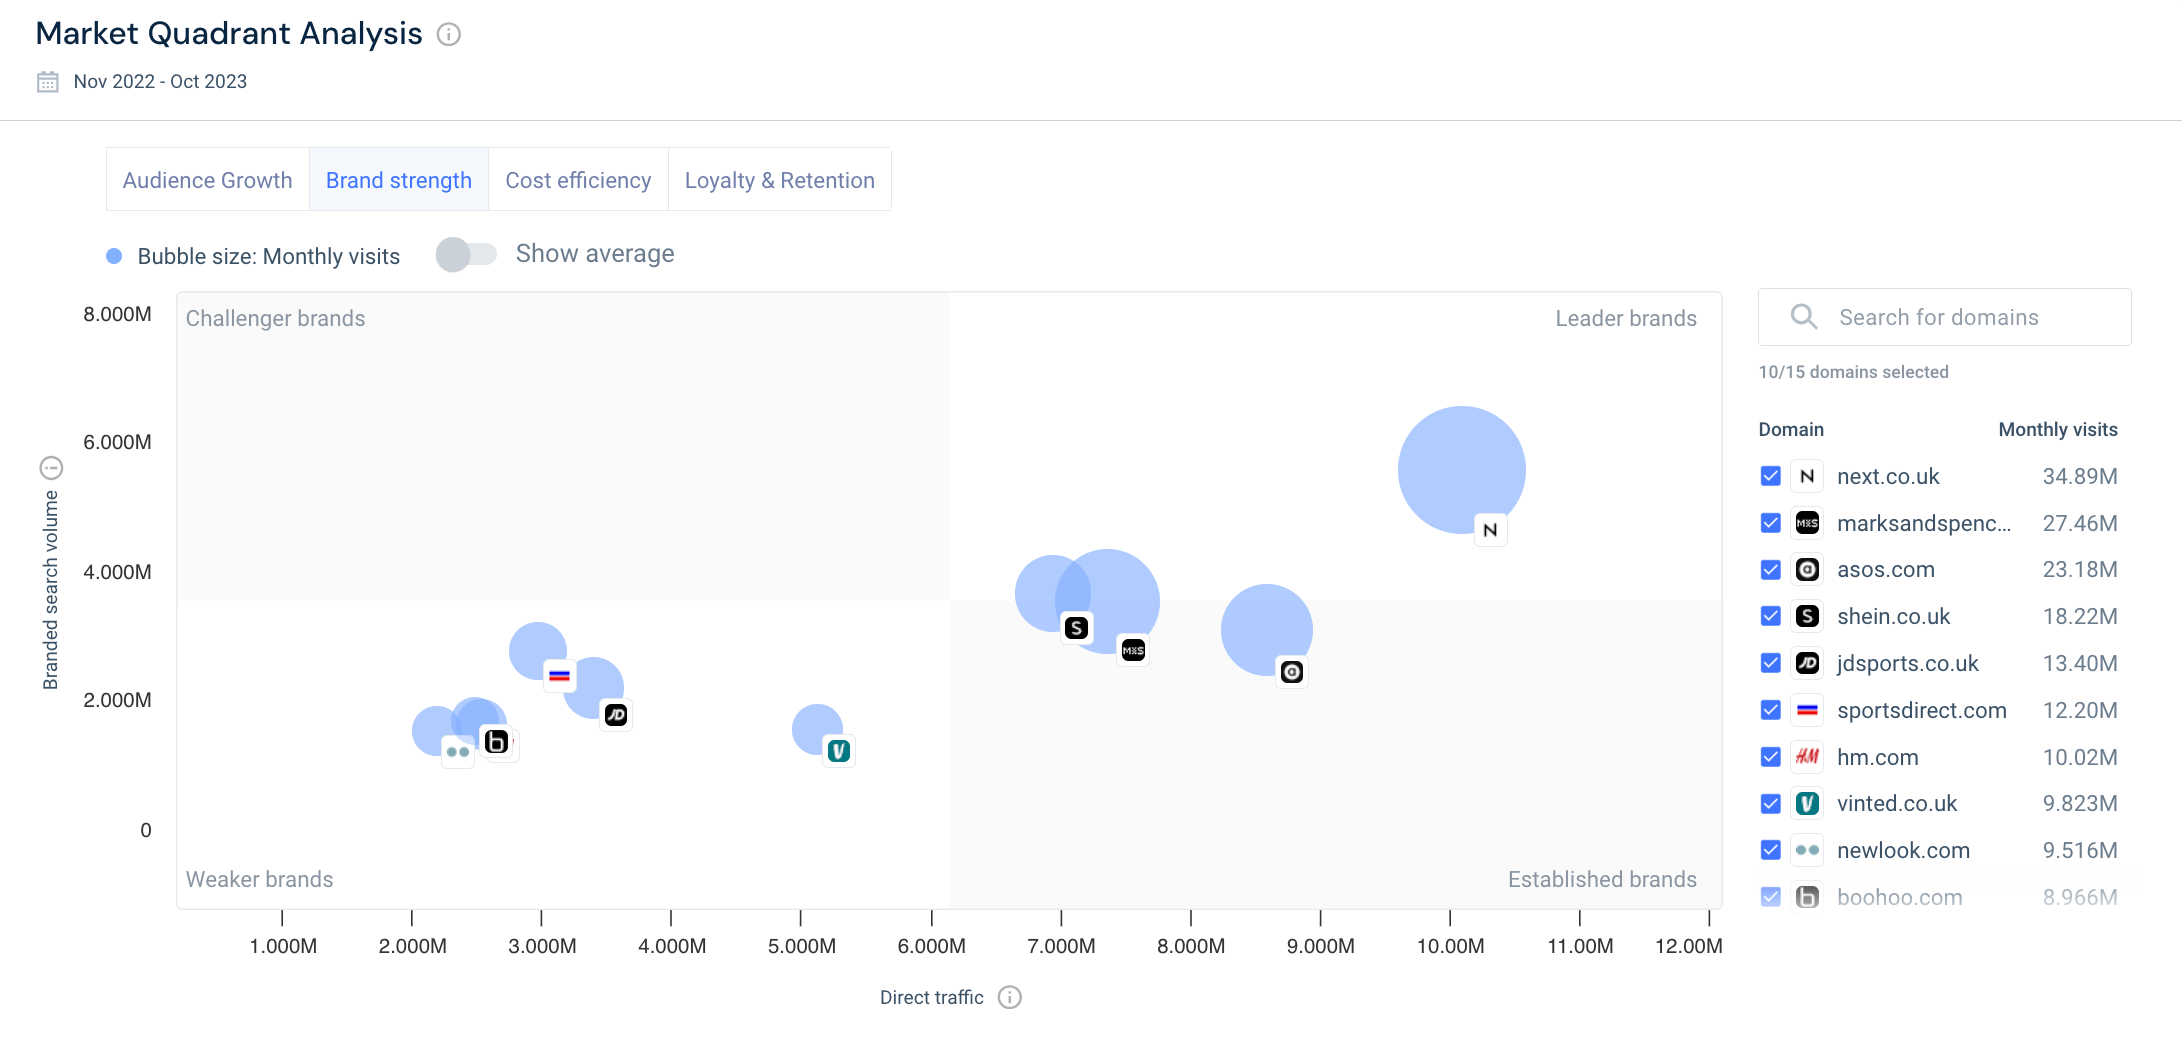Click info icon beside Market Quadrant Analysis title

[449, 35]
